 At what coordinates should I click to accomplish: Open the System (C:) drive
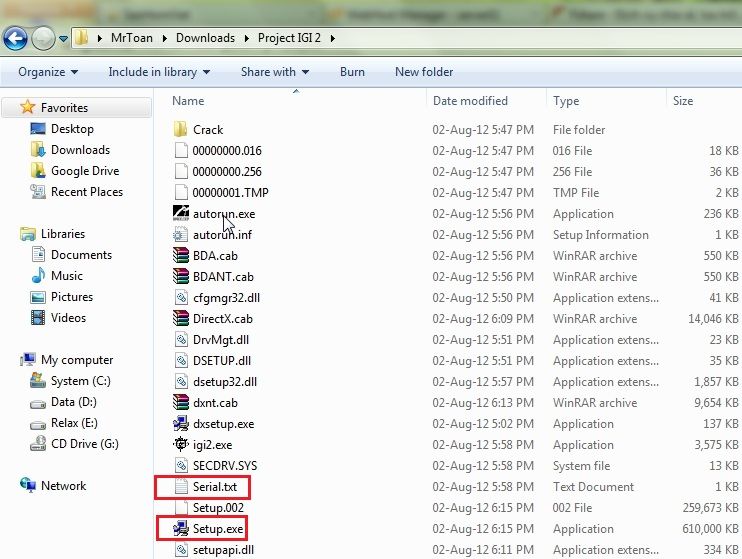(81, 381)
